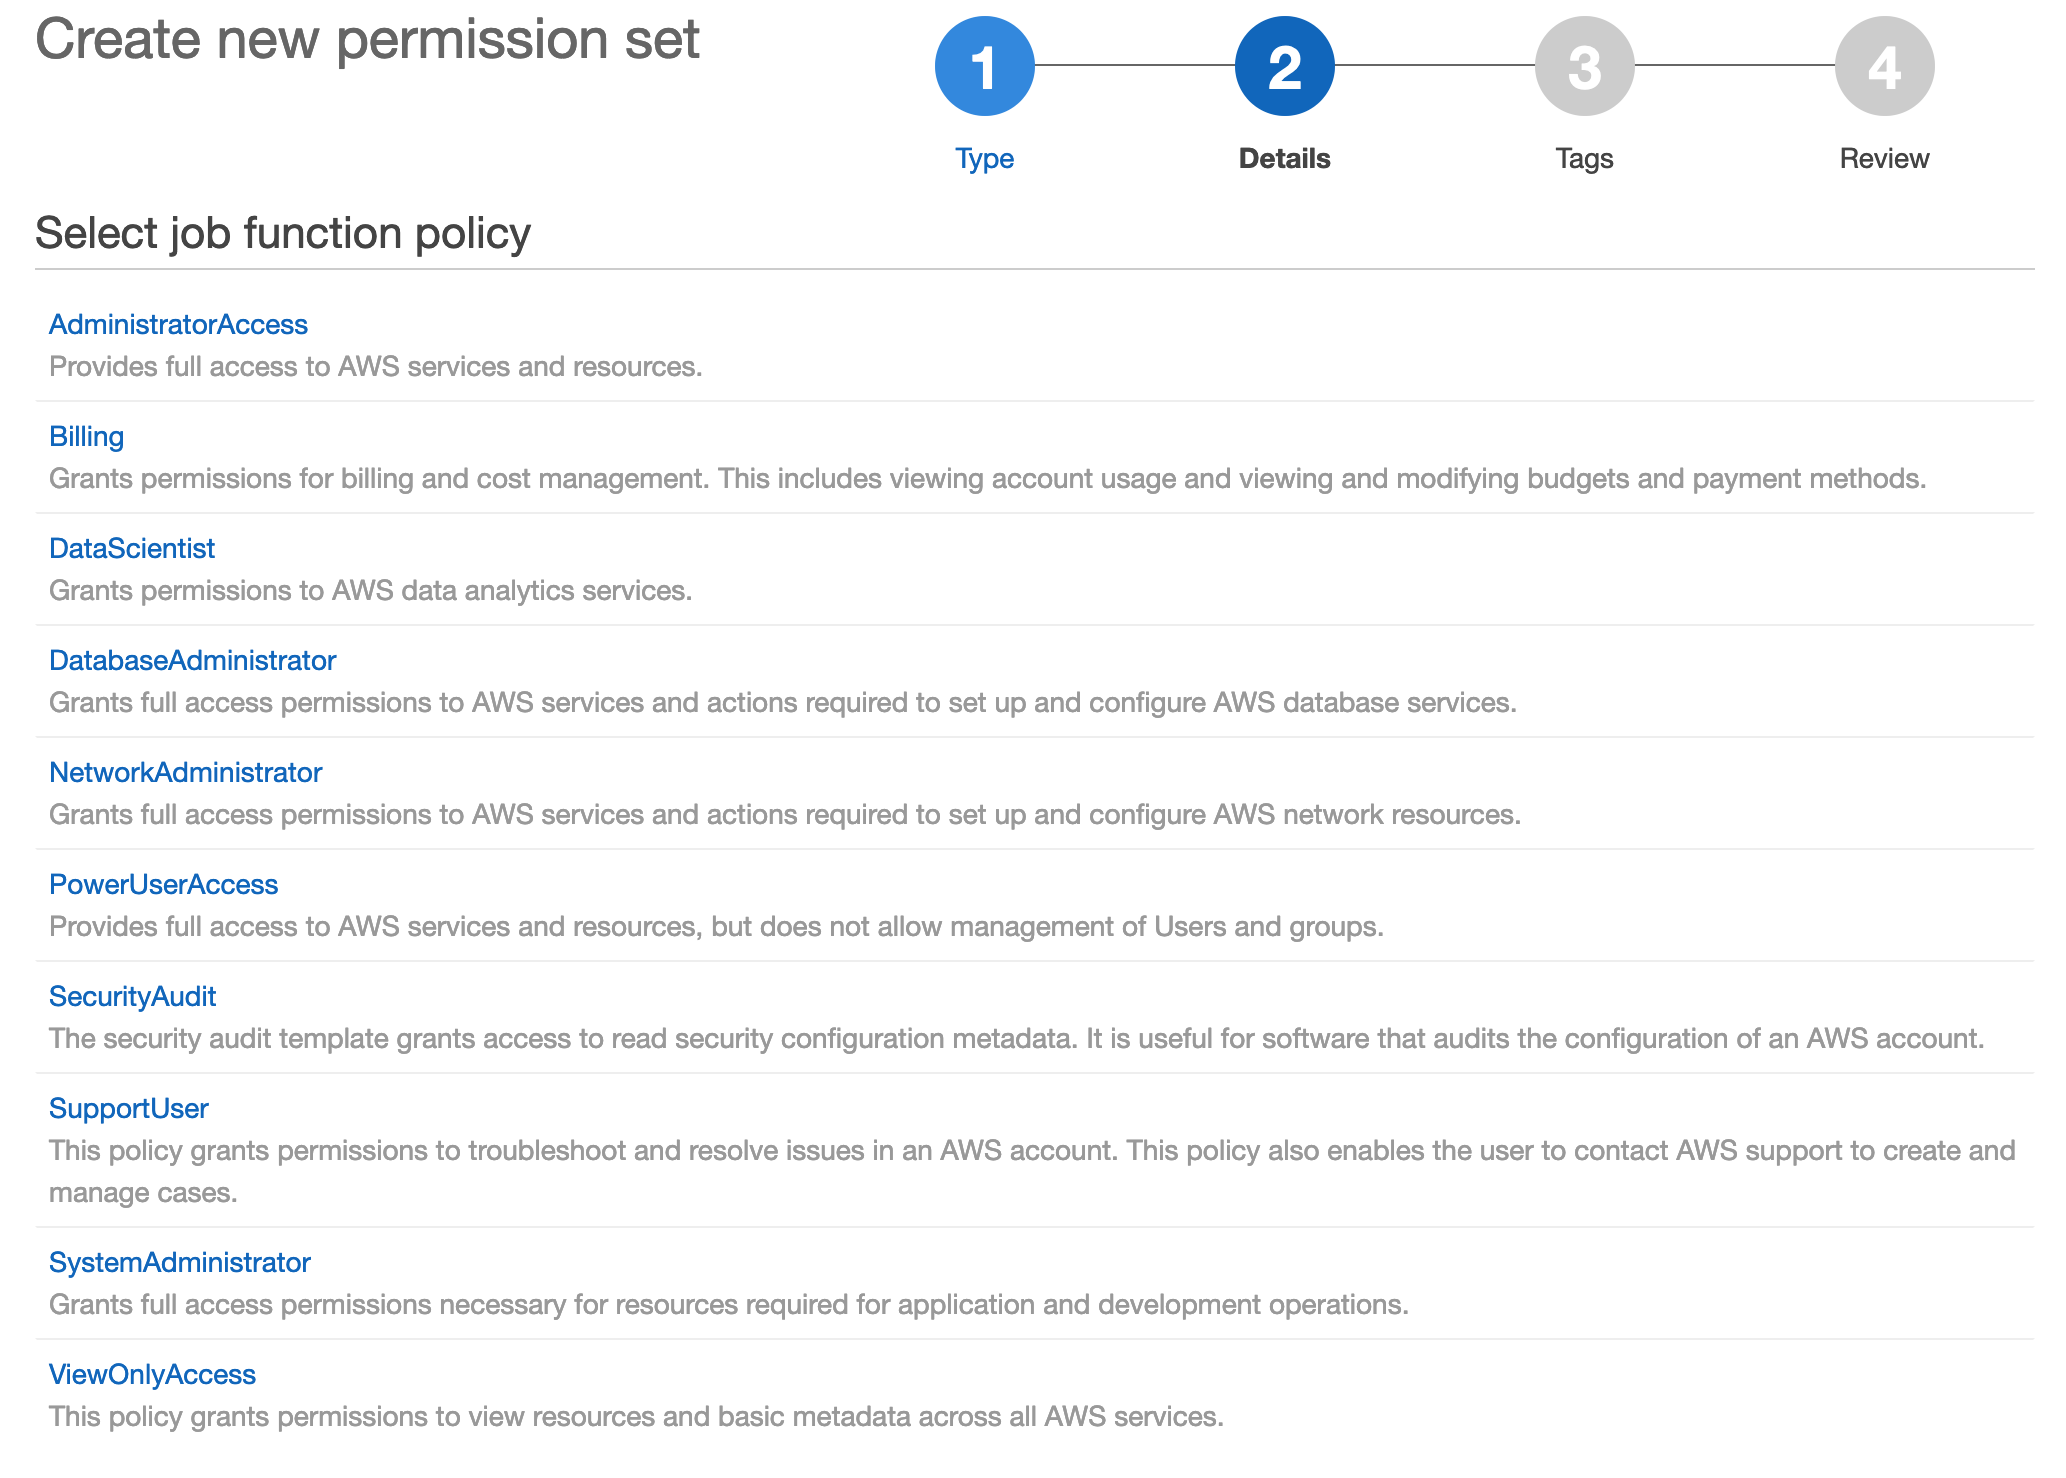
Task: Pick the PowerUserAccess policy
Action: pyautogui.click(x=164, y=884)
